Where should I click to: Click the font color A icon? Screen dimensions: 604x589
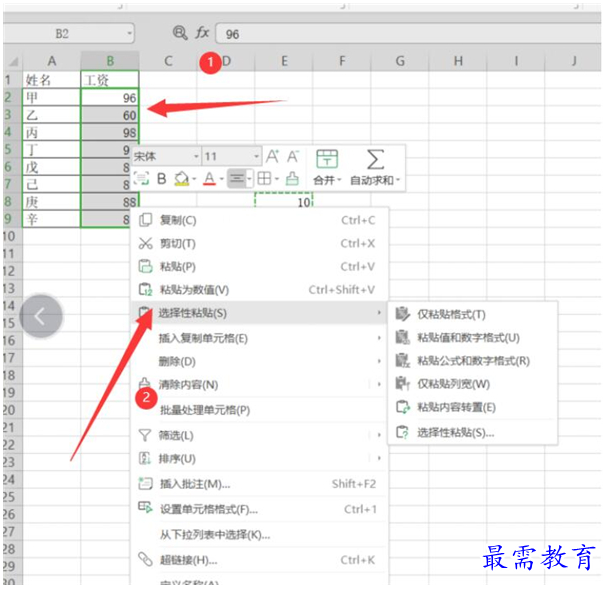coord(209,179)
